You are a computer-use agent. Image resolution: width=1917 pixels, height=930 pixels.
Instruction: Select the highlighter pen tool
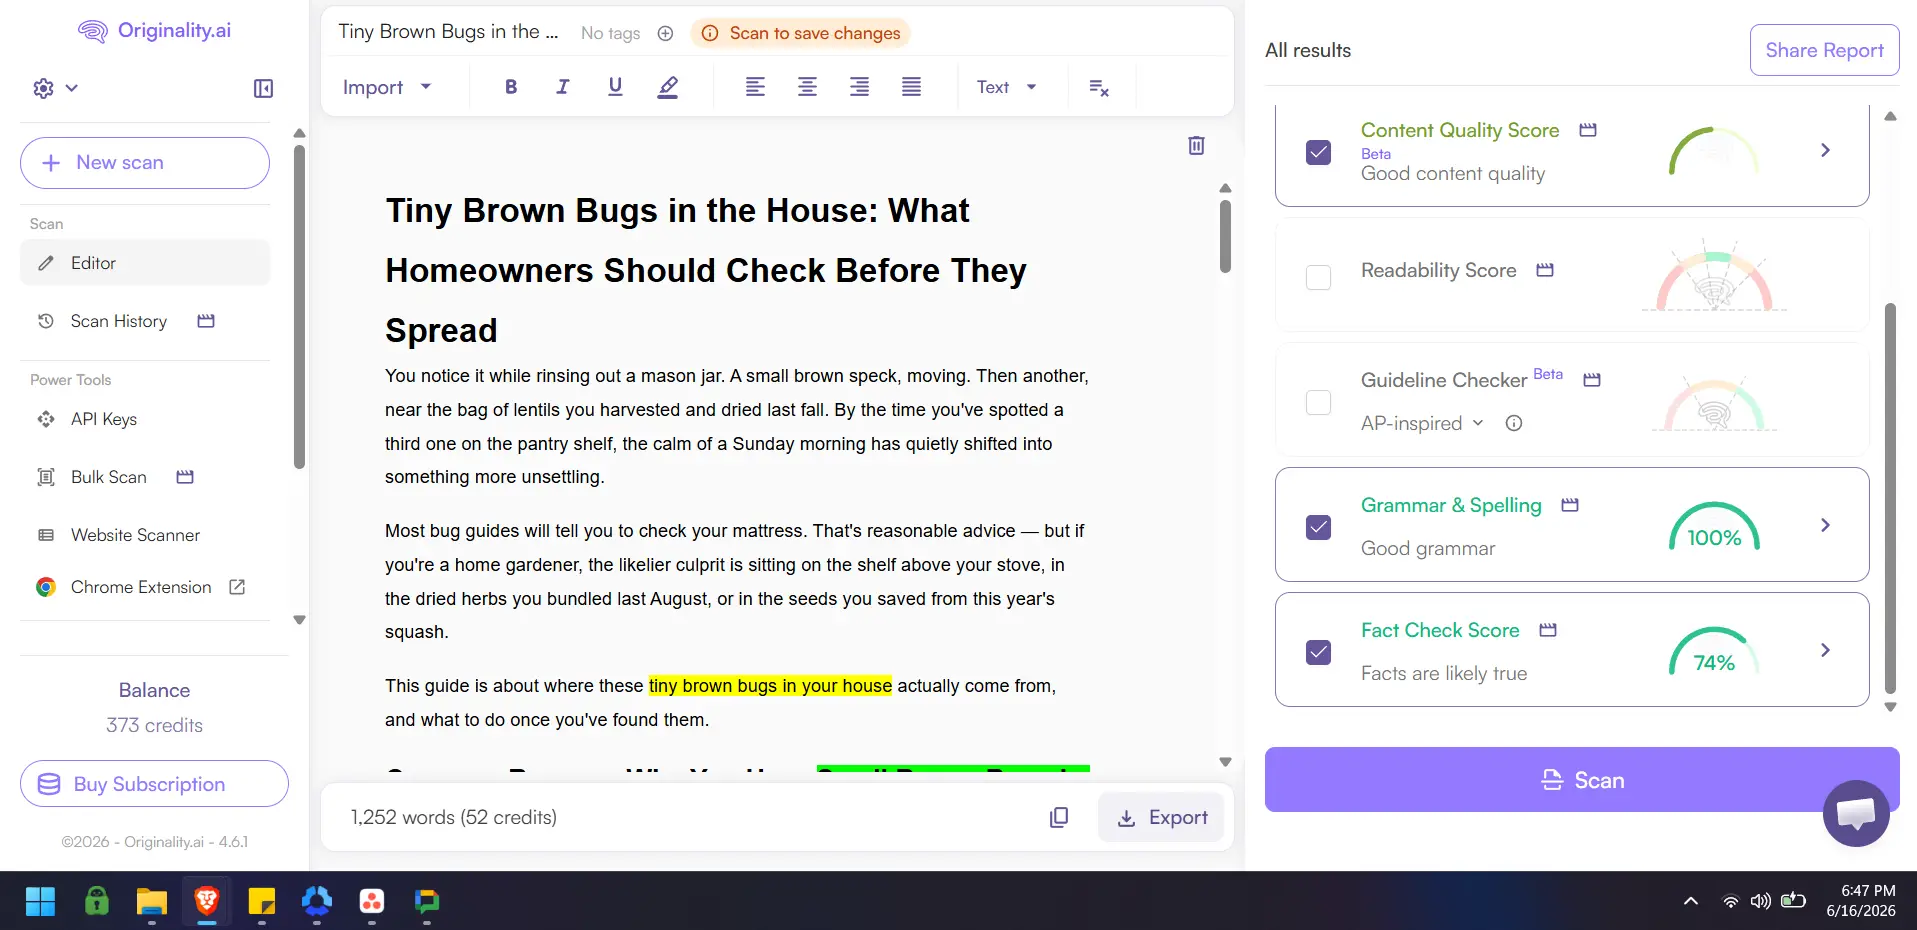[x=668, y=87]
